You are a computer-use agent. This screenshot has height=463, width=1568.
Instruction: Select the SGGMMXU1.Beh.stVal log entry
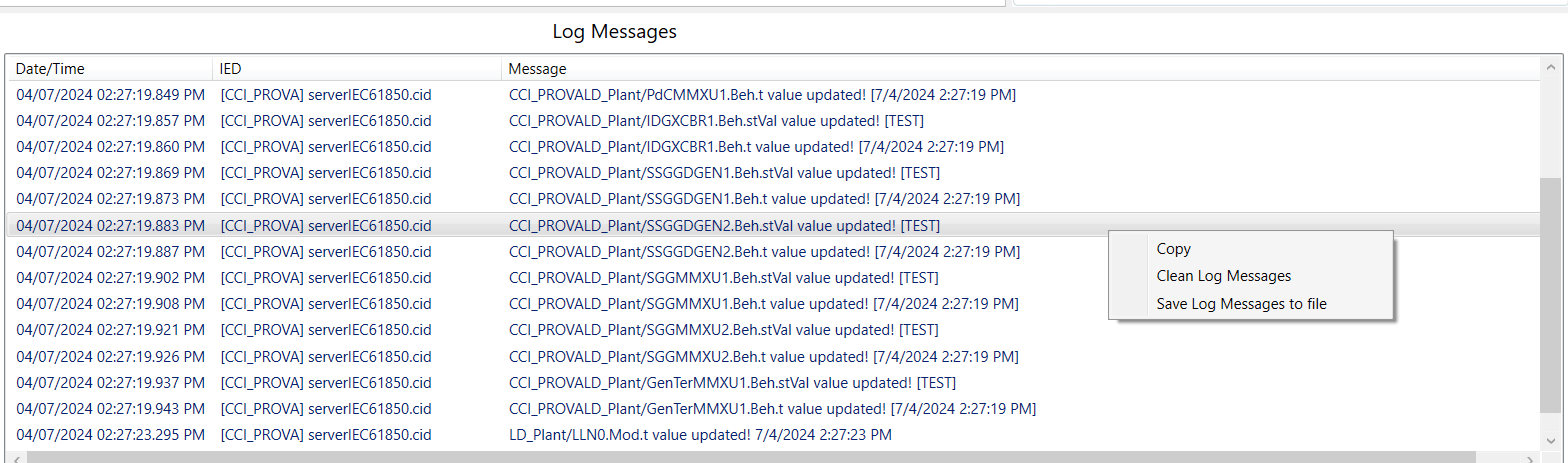(x=774, y=277)
